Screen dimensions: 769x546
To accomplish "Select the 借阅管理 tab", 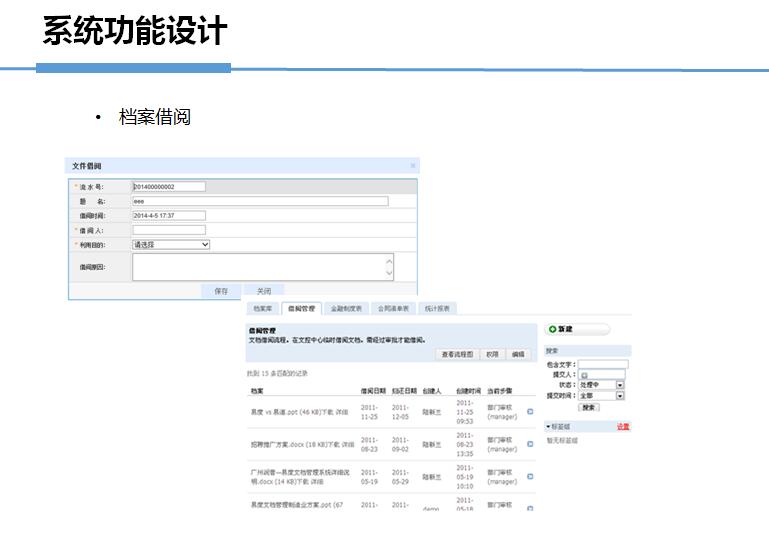I will pos(301,309).
